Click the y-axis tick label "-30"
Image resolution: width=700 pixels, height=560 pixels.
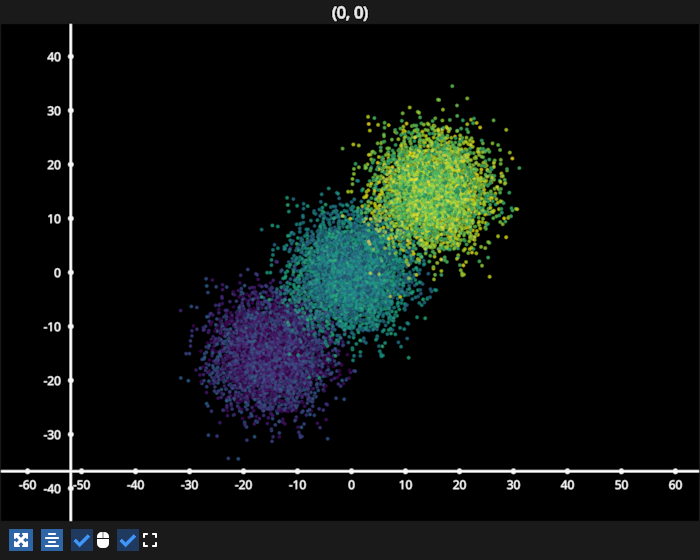coord(52,435)
